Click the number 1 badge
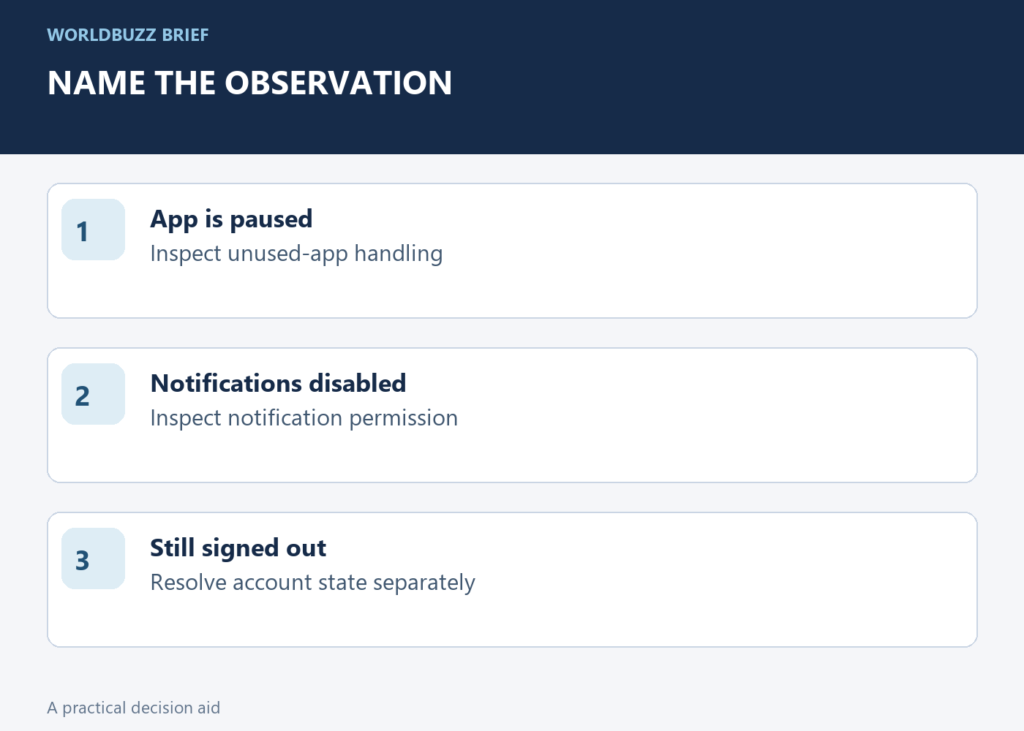 (93, 229)
